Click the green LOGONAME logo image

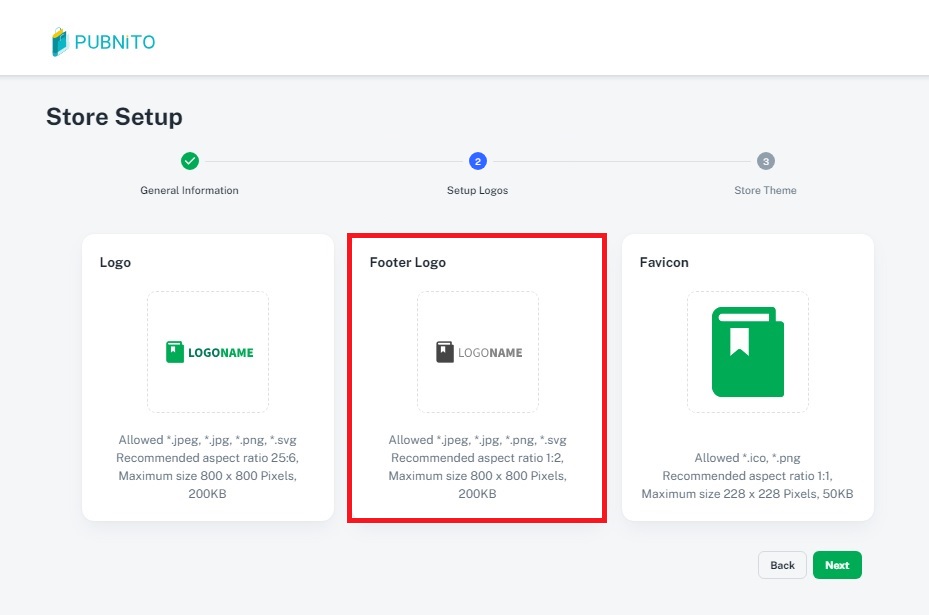(209, 352)
